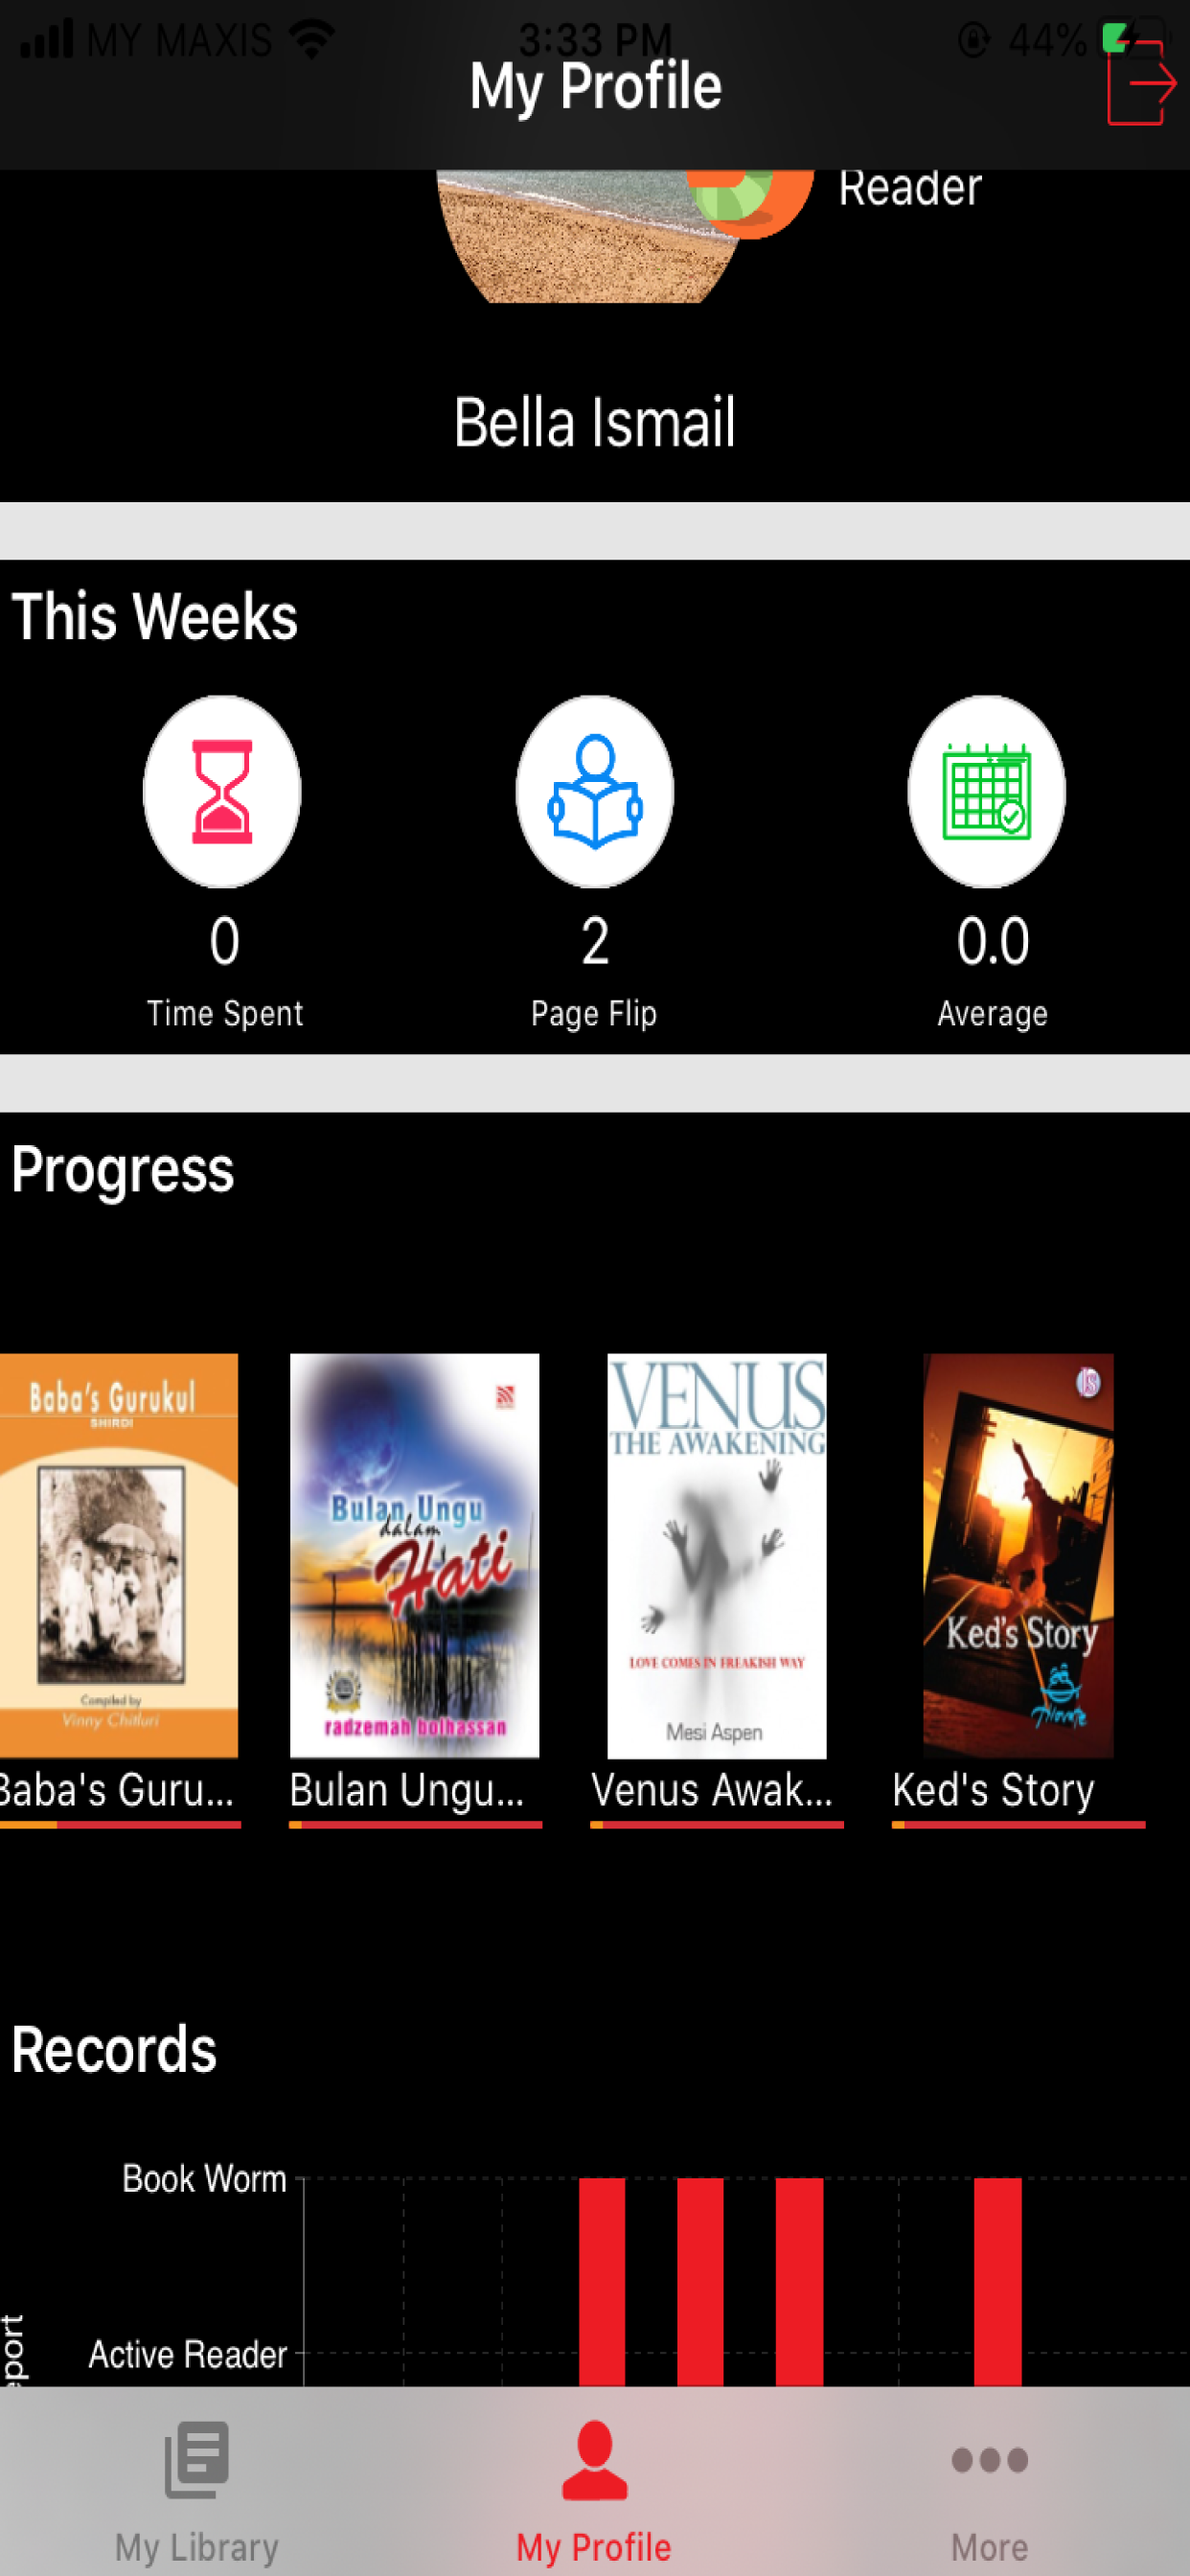Open Venus The Awakening book cover
1190x2576 pixels.
click(717, 1555)
